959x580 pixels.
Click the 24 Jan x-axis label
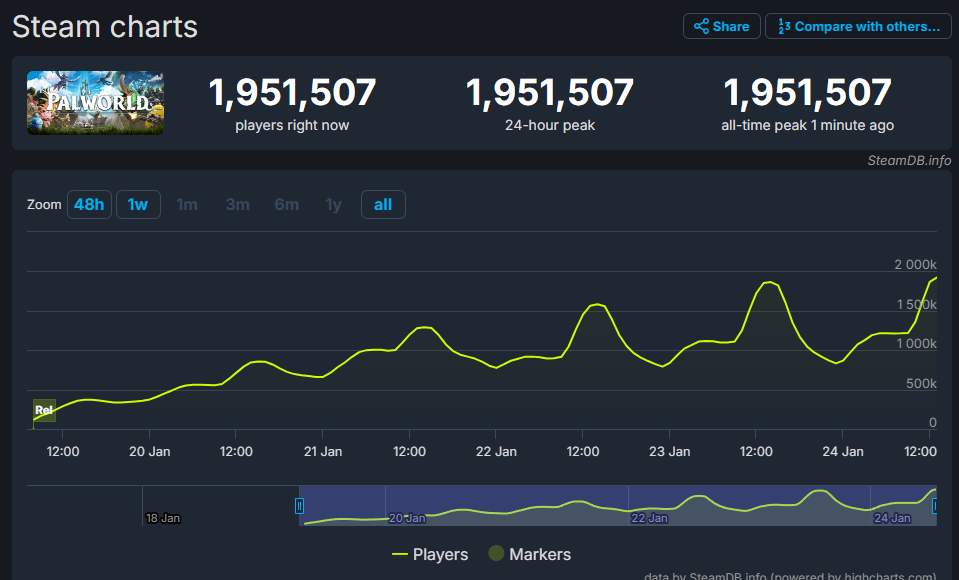[843, 452]
